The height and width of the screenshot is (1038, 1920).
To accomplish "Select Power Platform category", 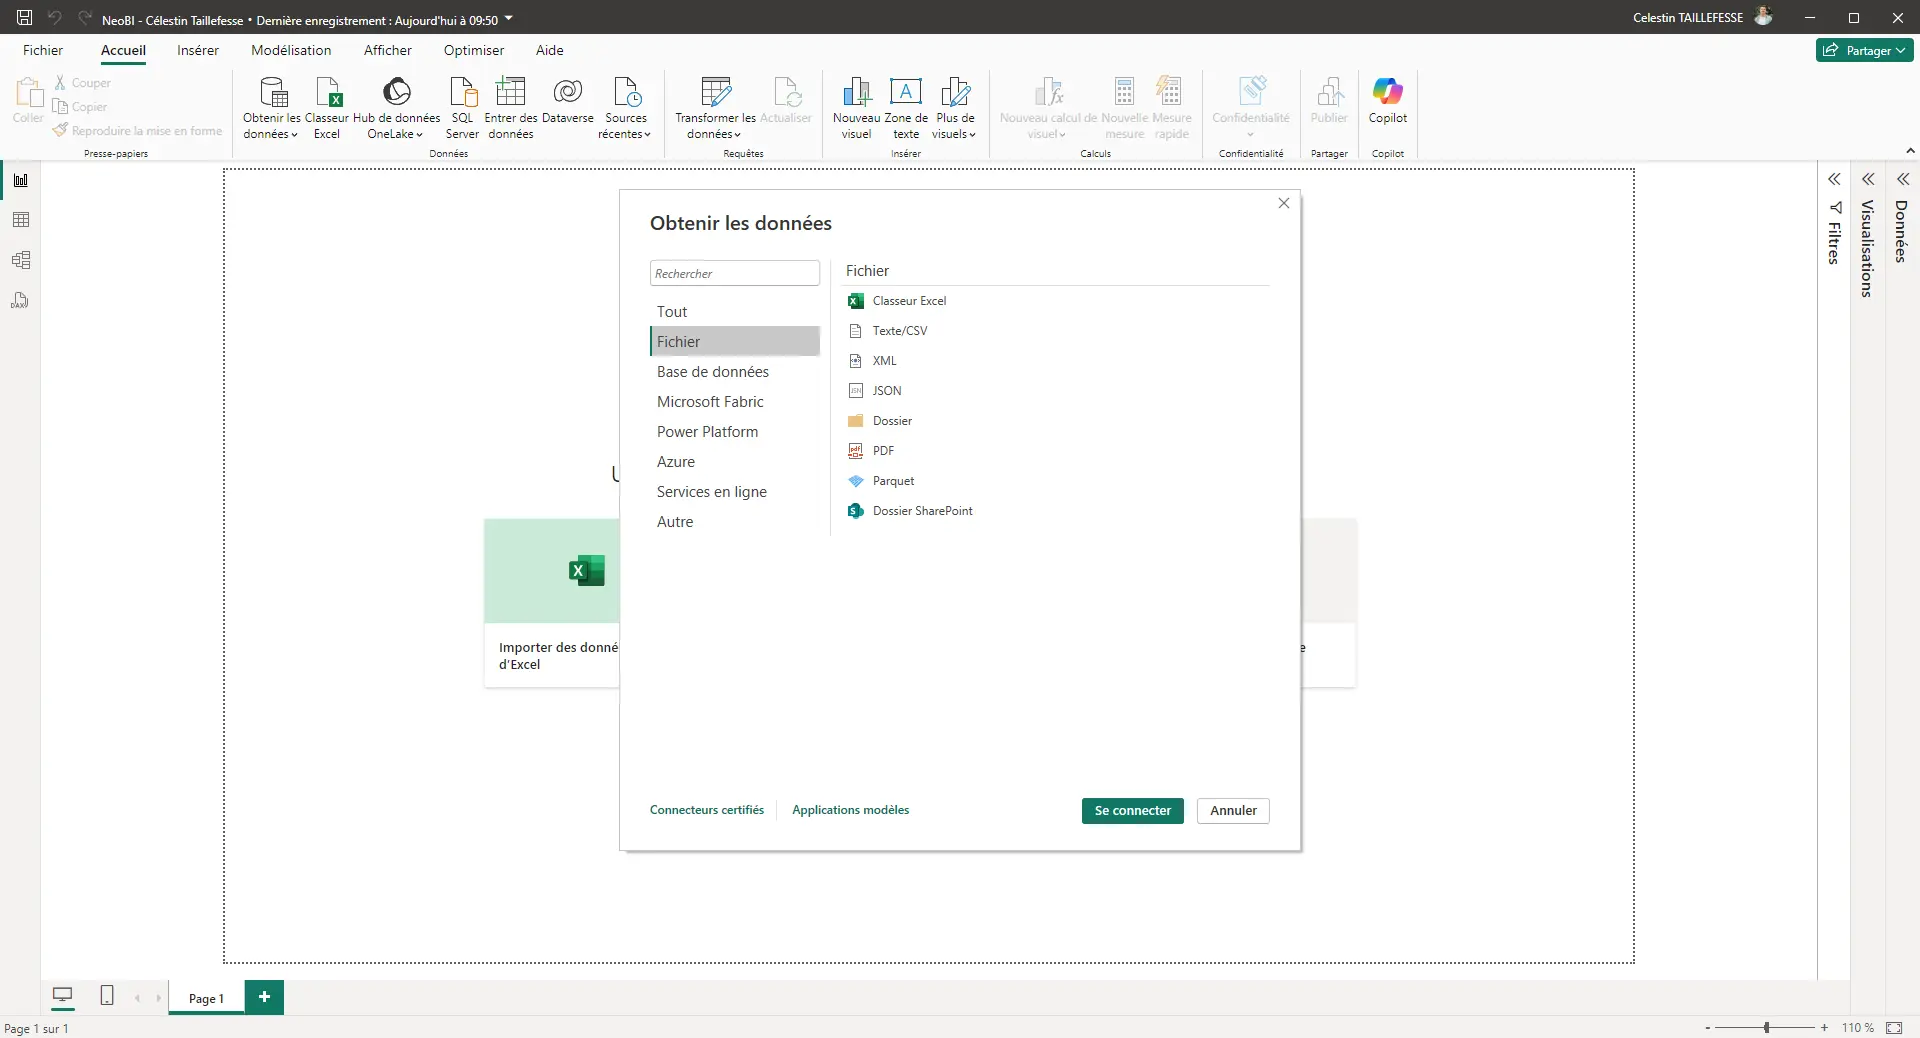I will pos(735,432).
